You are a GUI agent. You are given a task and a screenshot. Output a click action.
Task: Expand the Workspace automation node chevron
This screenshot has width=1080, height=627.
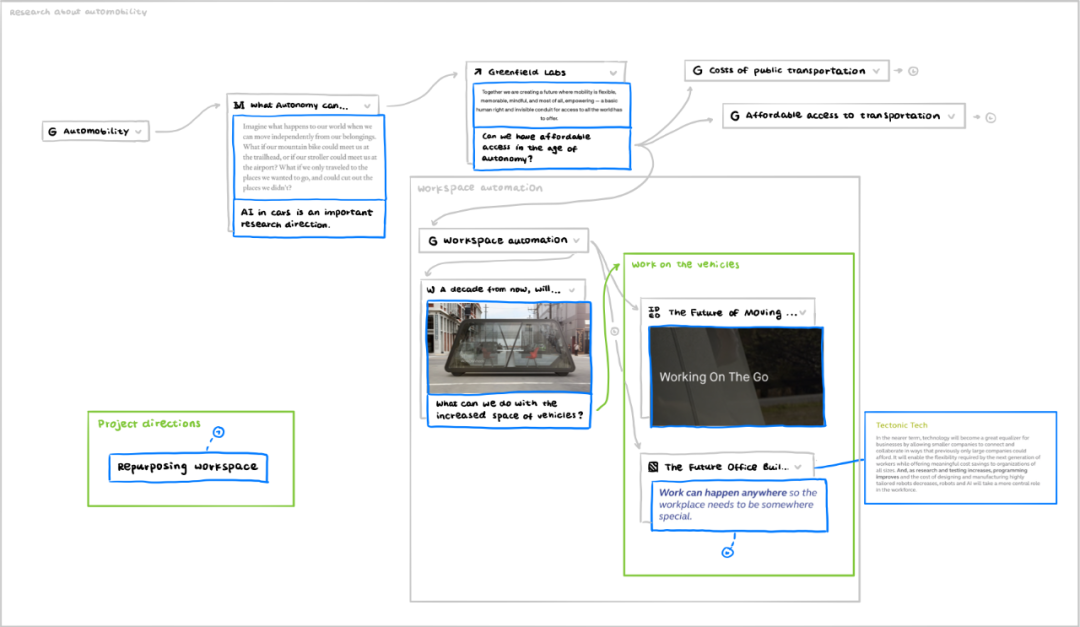pos(577,240)
